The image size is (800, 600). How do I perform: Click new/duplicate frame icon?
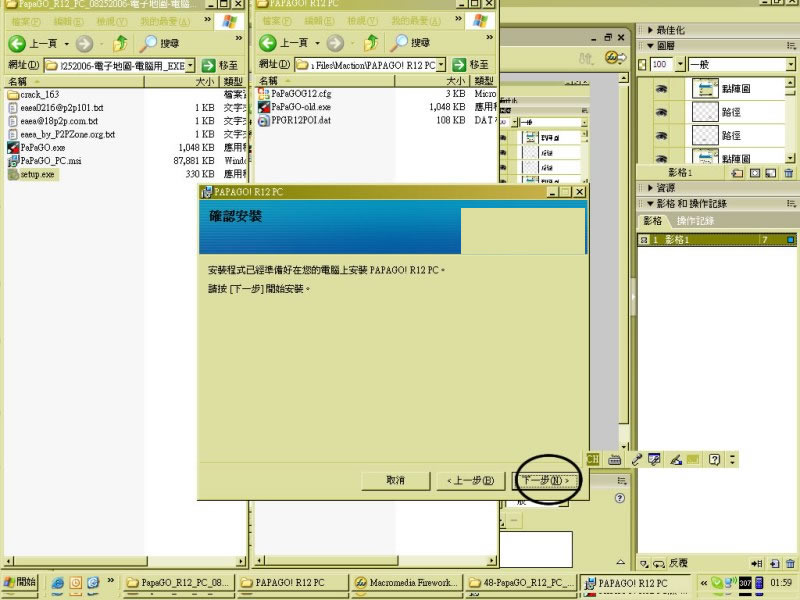coord(774,564)
